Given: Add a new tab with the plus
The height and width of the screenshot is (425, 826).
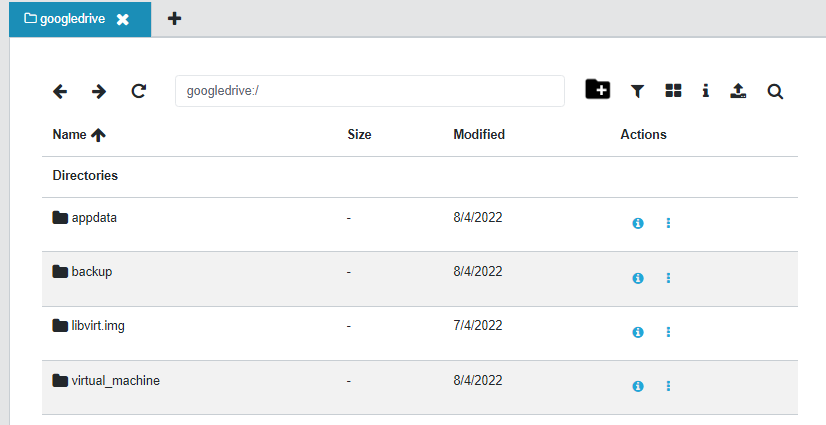Looking at the screenshot, I should pyautogui.click(x=174, y=19).
